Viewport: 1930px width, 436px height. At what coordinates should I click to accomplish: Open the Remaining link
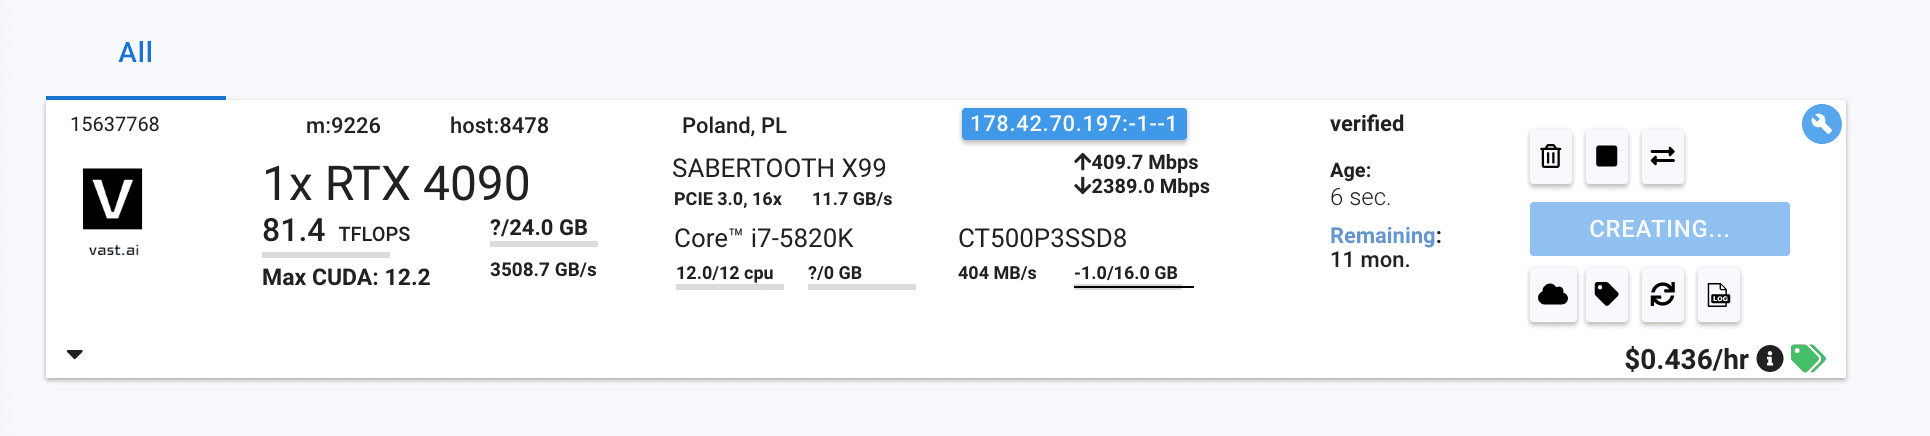point(1383,236)
